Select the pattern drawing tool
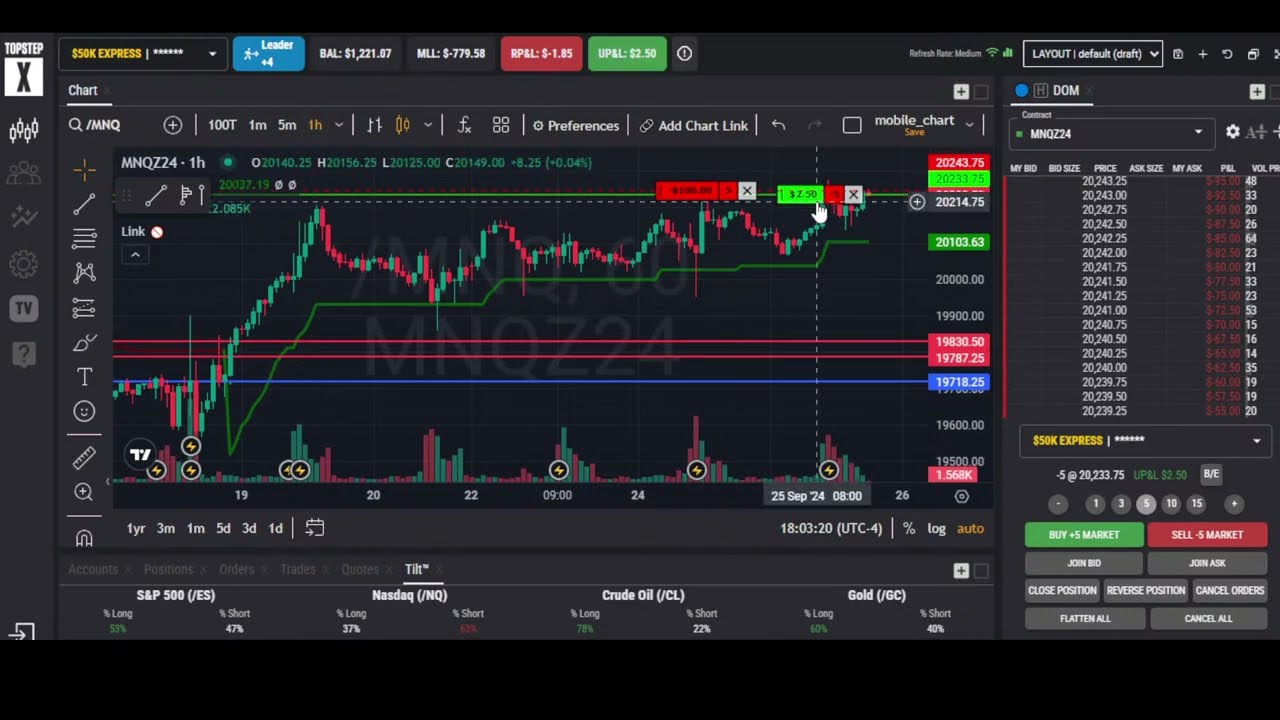The width and height of the screenshot is (1280, 720). 84,272
